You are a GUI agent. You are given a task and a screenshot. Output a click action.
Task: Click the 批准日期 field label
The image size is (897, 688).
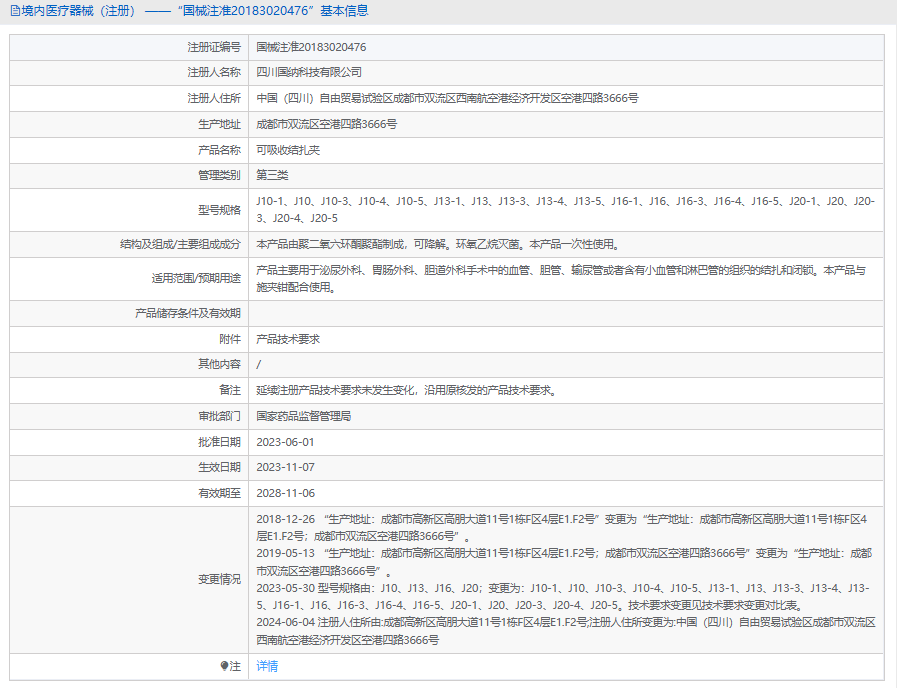[x=220, y=442]
